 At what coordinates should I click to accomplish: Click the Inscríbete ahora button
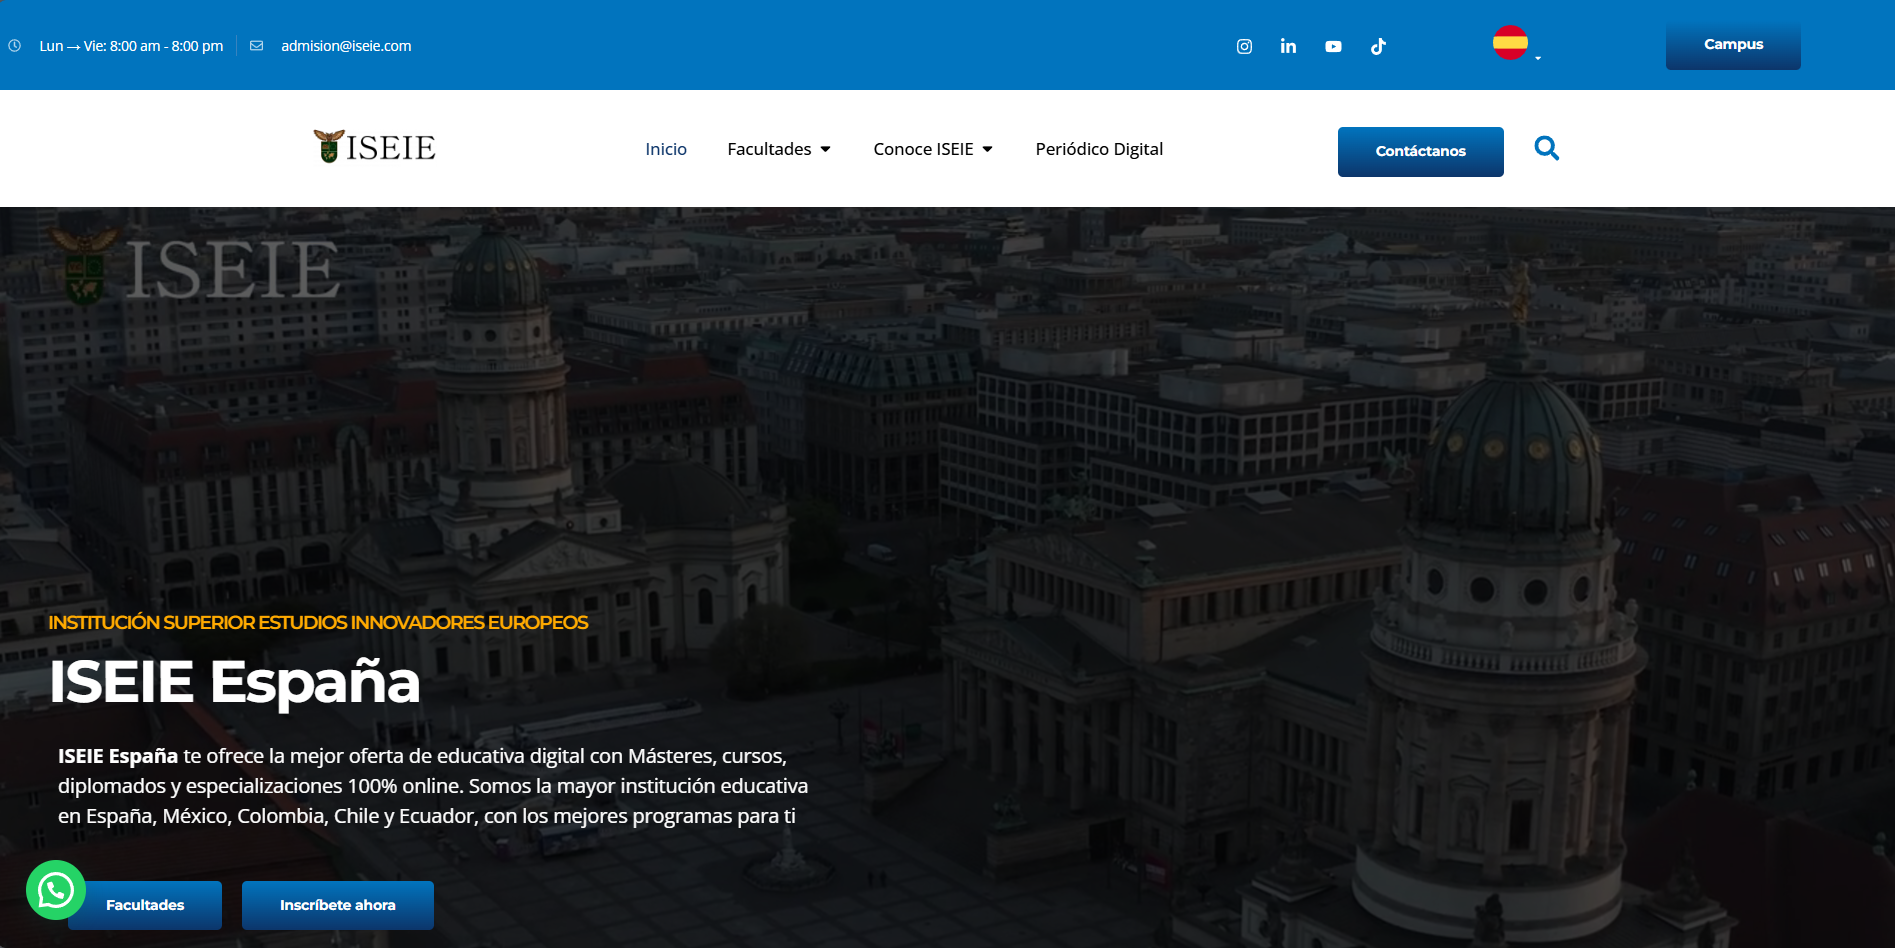click(x=337, y=905)
